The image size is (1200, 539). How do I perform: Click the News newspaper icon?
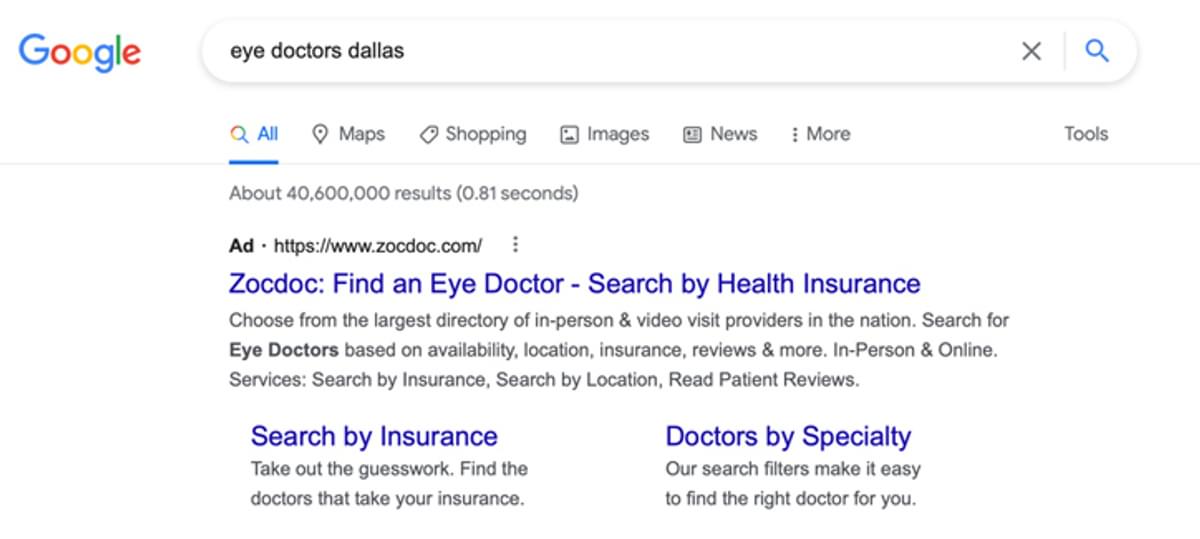tap(692, 134)
